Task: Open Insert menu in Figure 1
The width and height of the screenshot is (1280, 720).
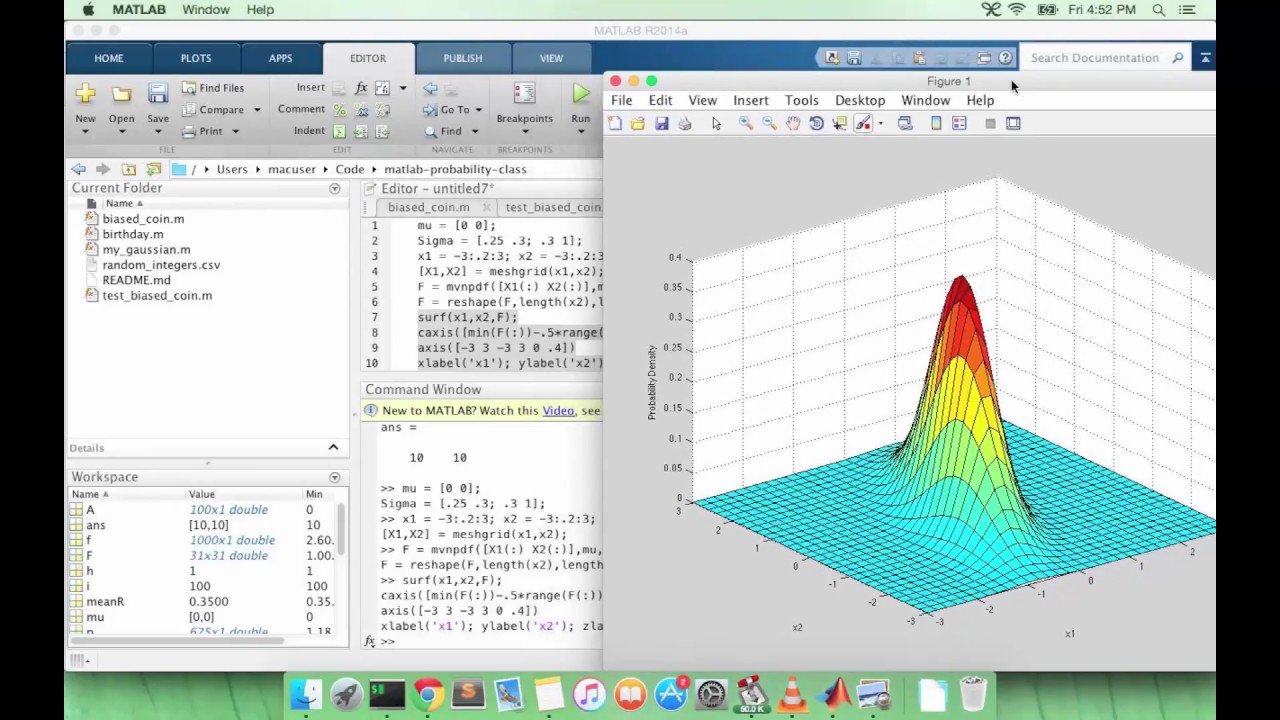Action: coord(750,100)
